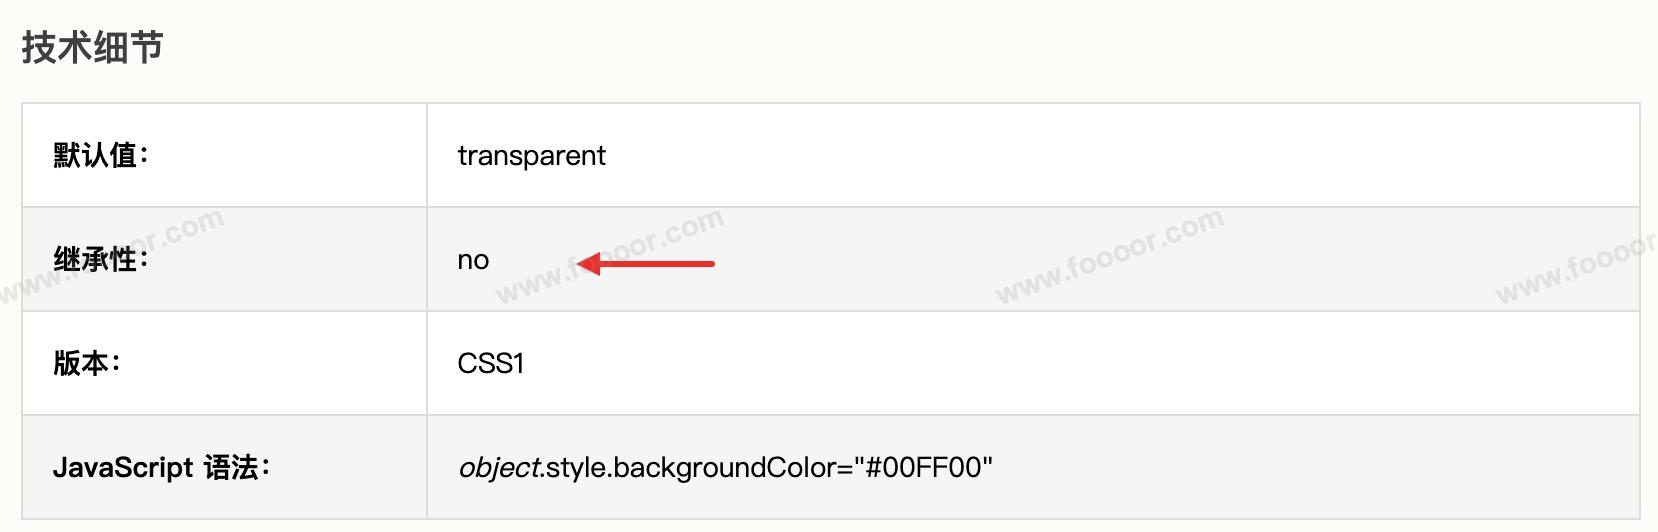Click the "no" inheritance value

tap(473, 260)
